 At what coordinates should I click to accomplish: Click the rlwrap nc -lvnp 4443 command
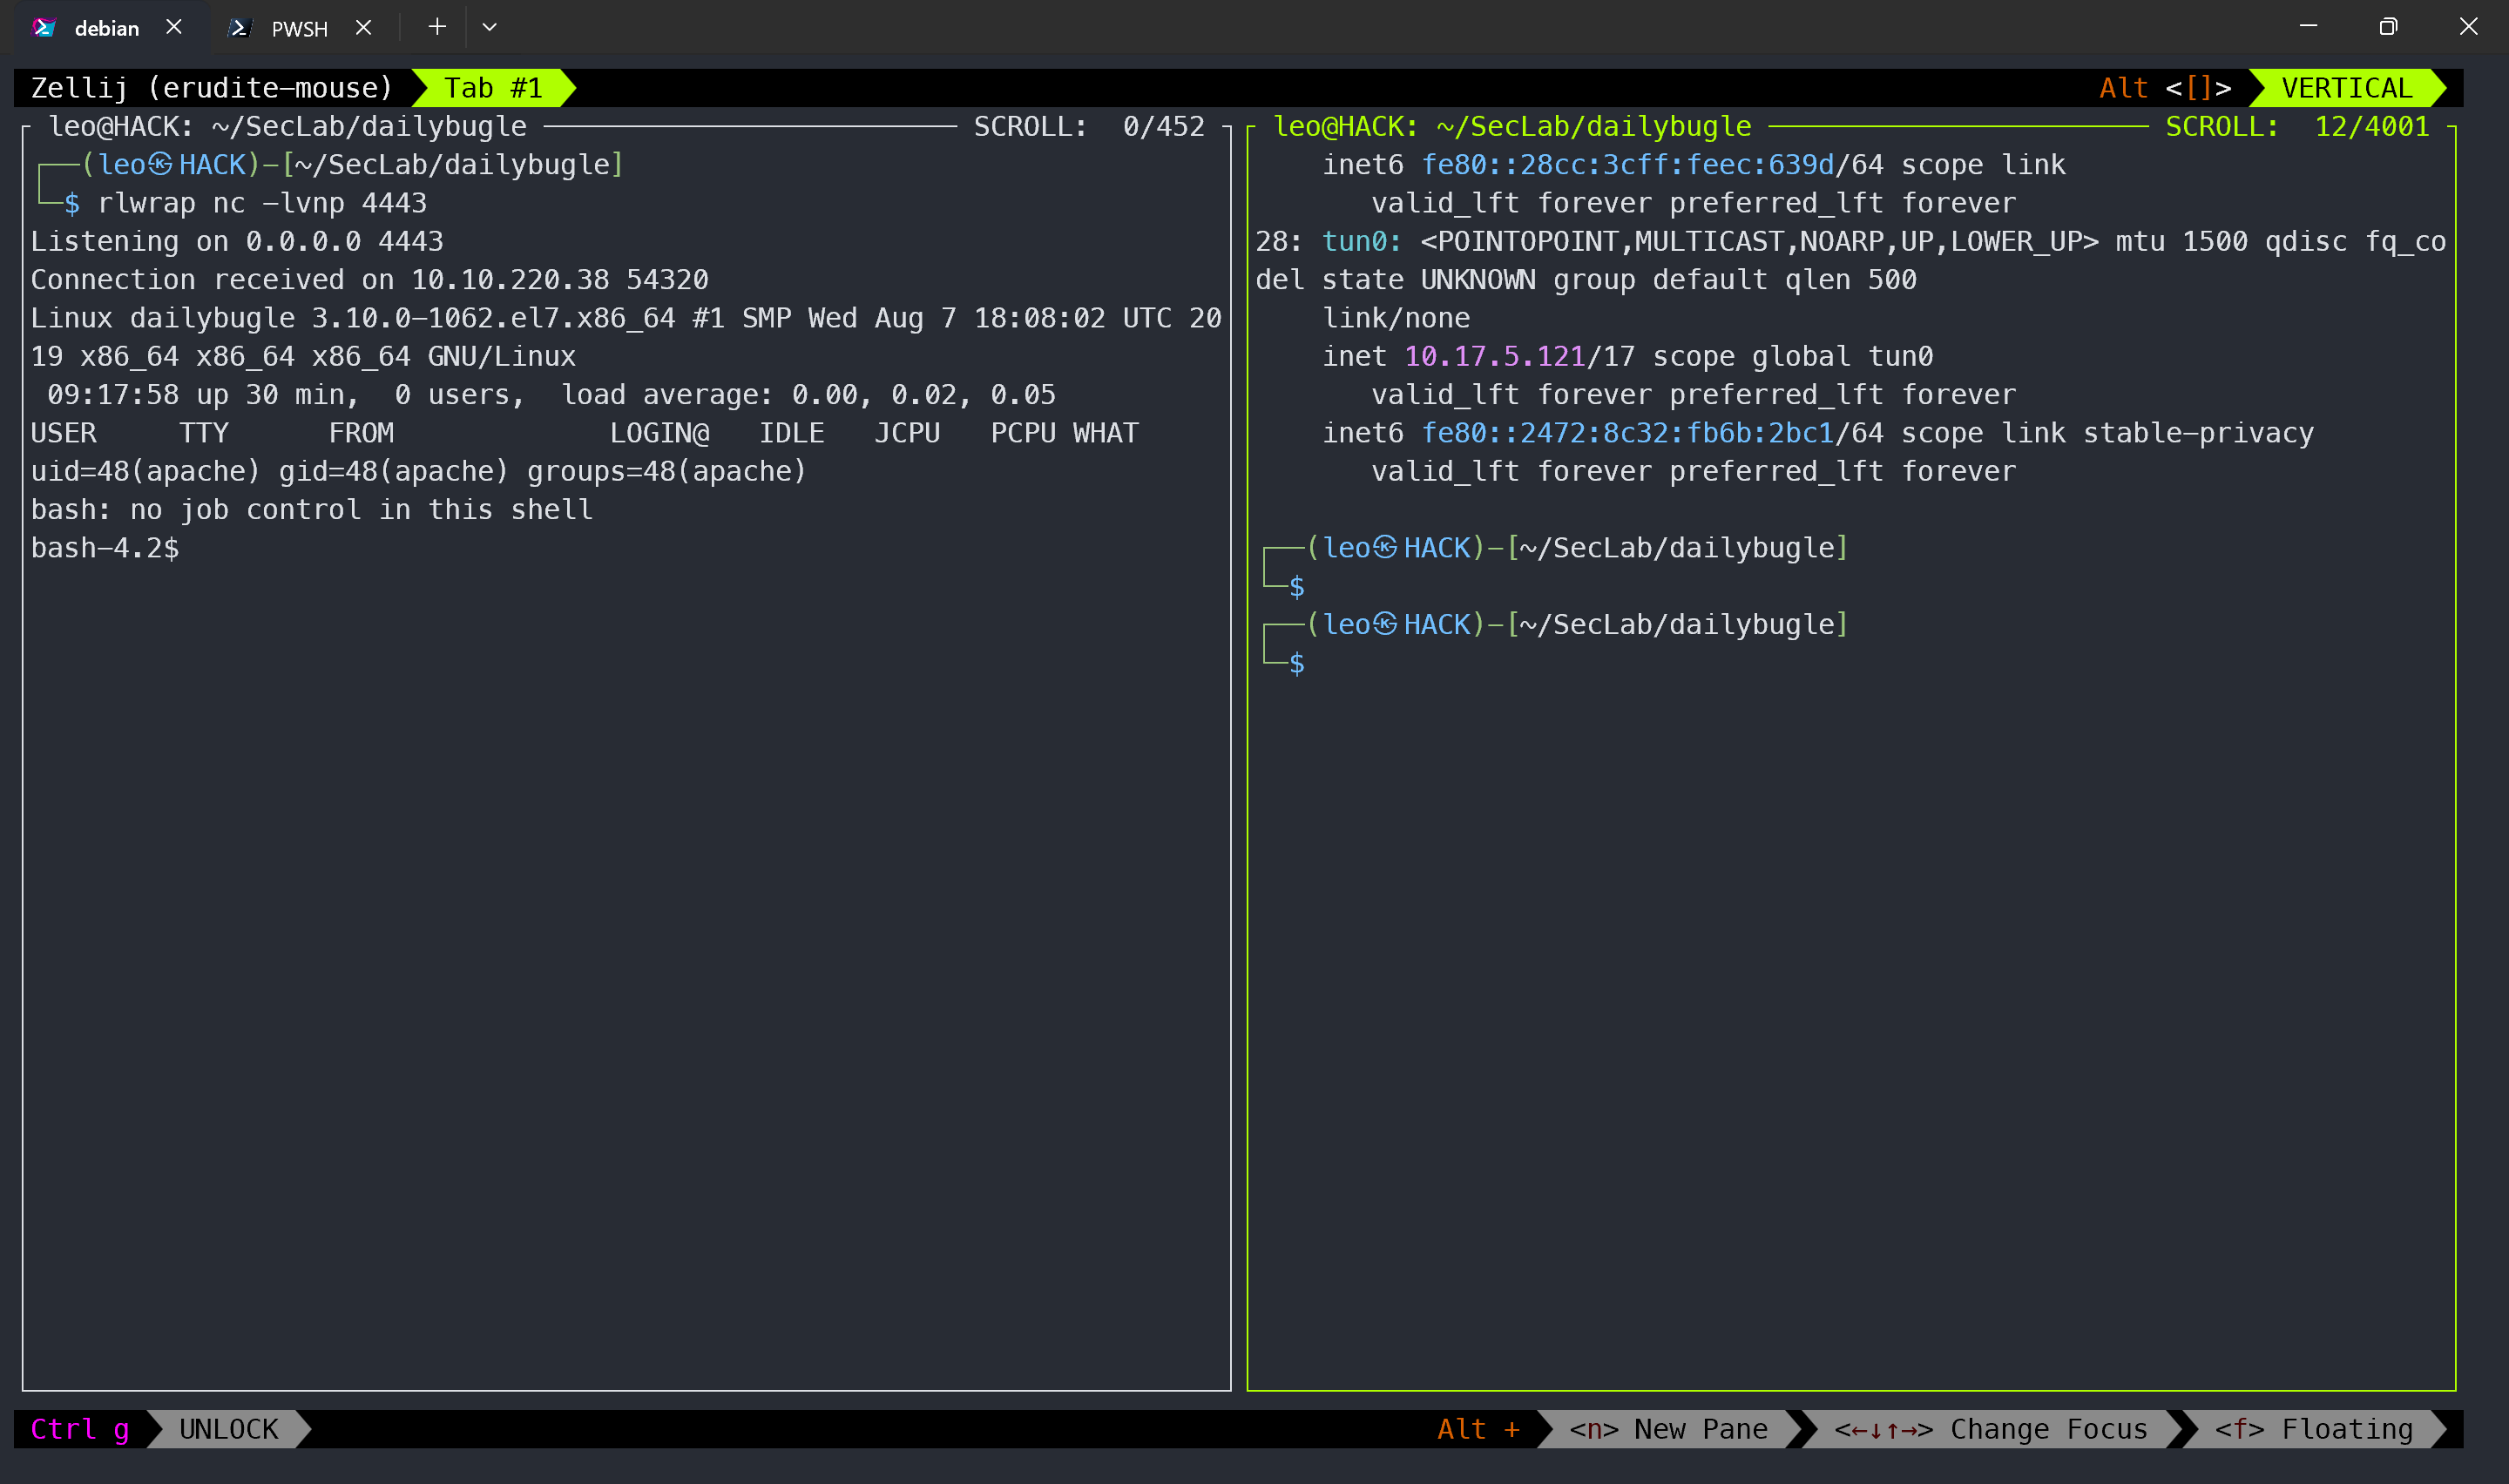pyautogui.click(x=262, y=203)
